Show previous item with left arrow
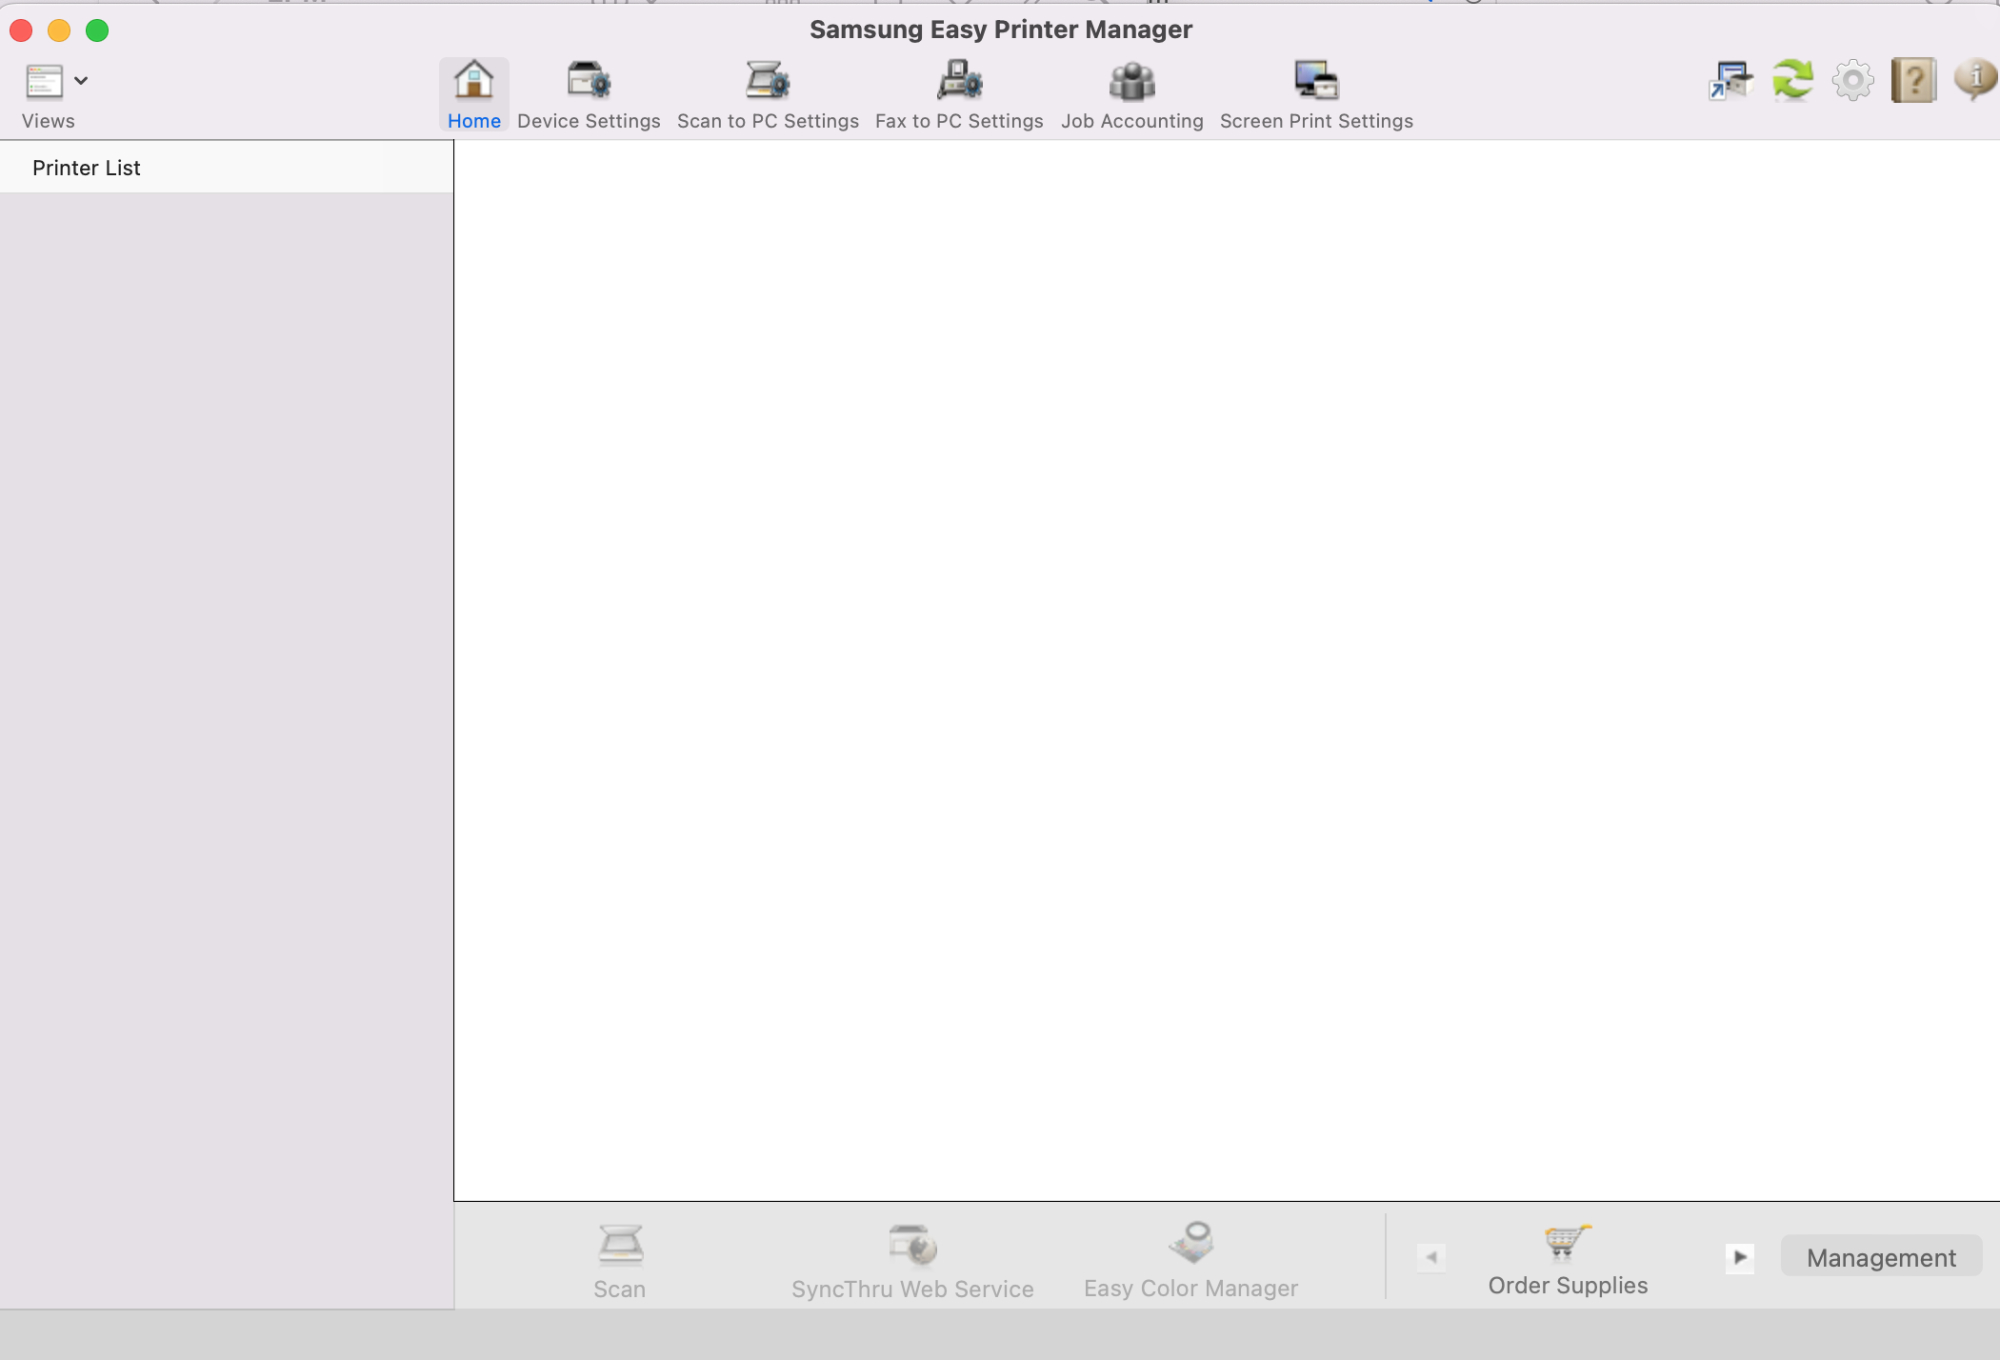Screen dimensions: 2000x1360 1431,1257
